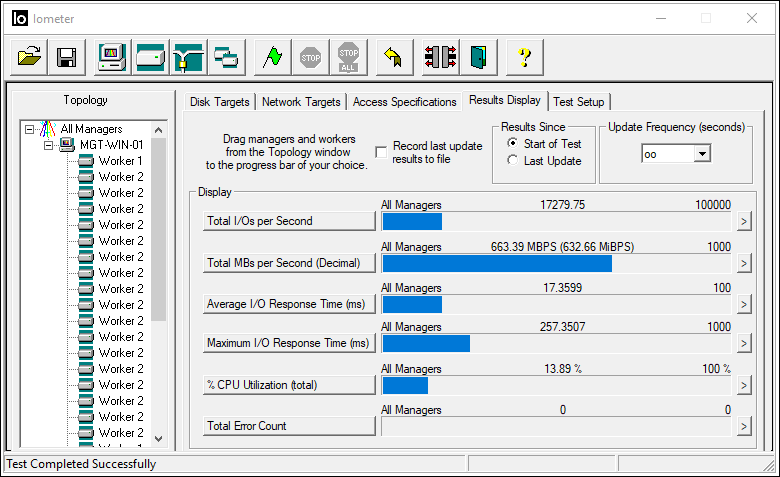Reset workers with the yellow arrow icon

393,57
